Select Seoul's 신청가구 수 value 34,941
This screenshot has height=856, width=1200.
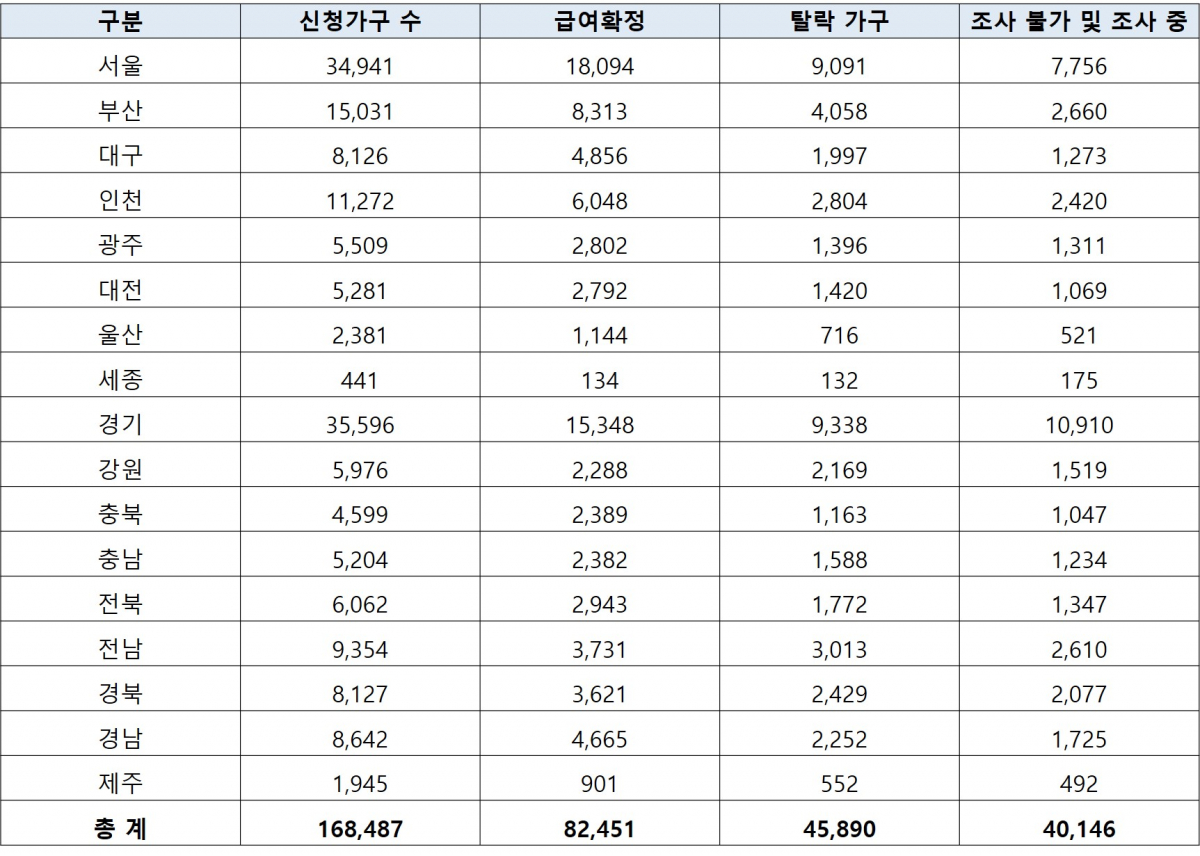[x=360, y=65]
